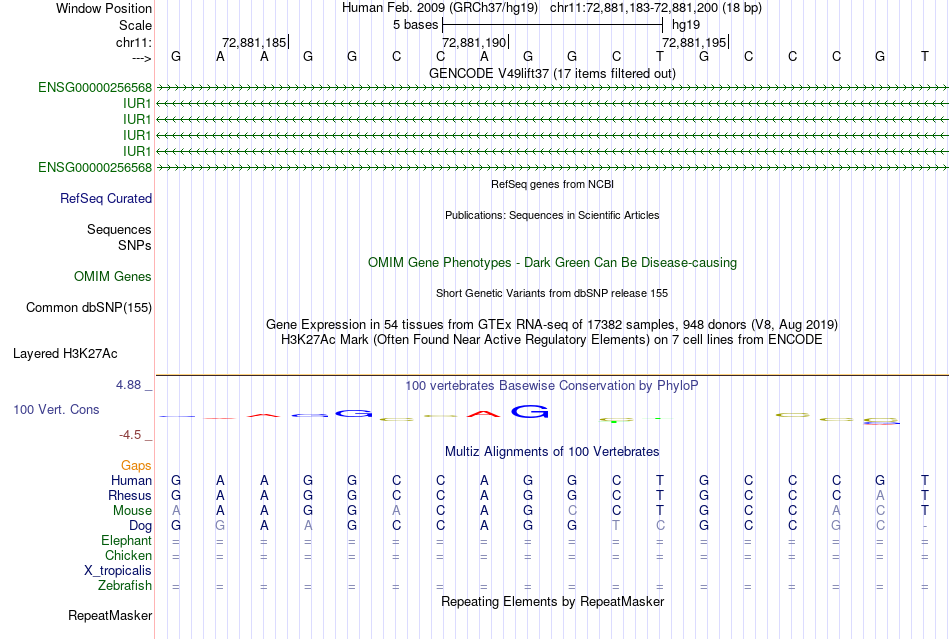Select the Zebrafish alignment row label

click(x=125, y=586)
